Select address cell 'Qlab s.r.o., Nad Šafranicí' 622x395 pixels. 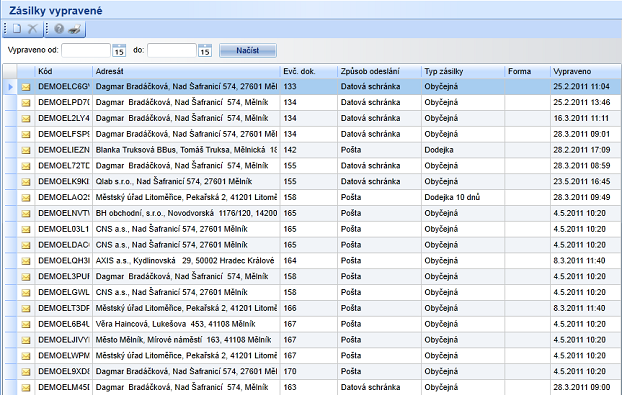[186, 182]
